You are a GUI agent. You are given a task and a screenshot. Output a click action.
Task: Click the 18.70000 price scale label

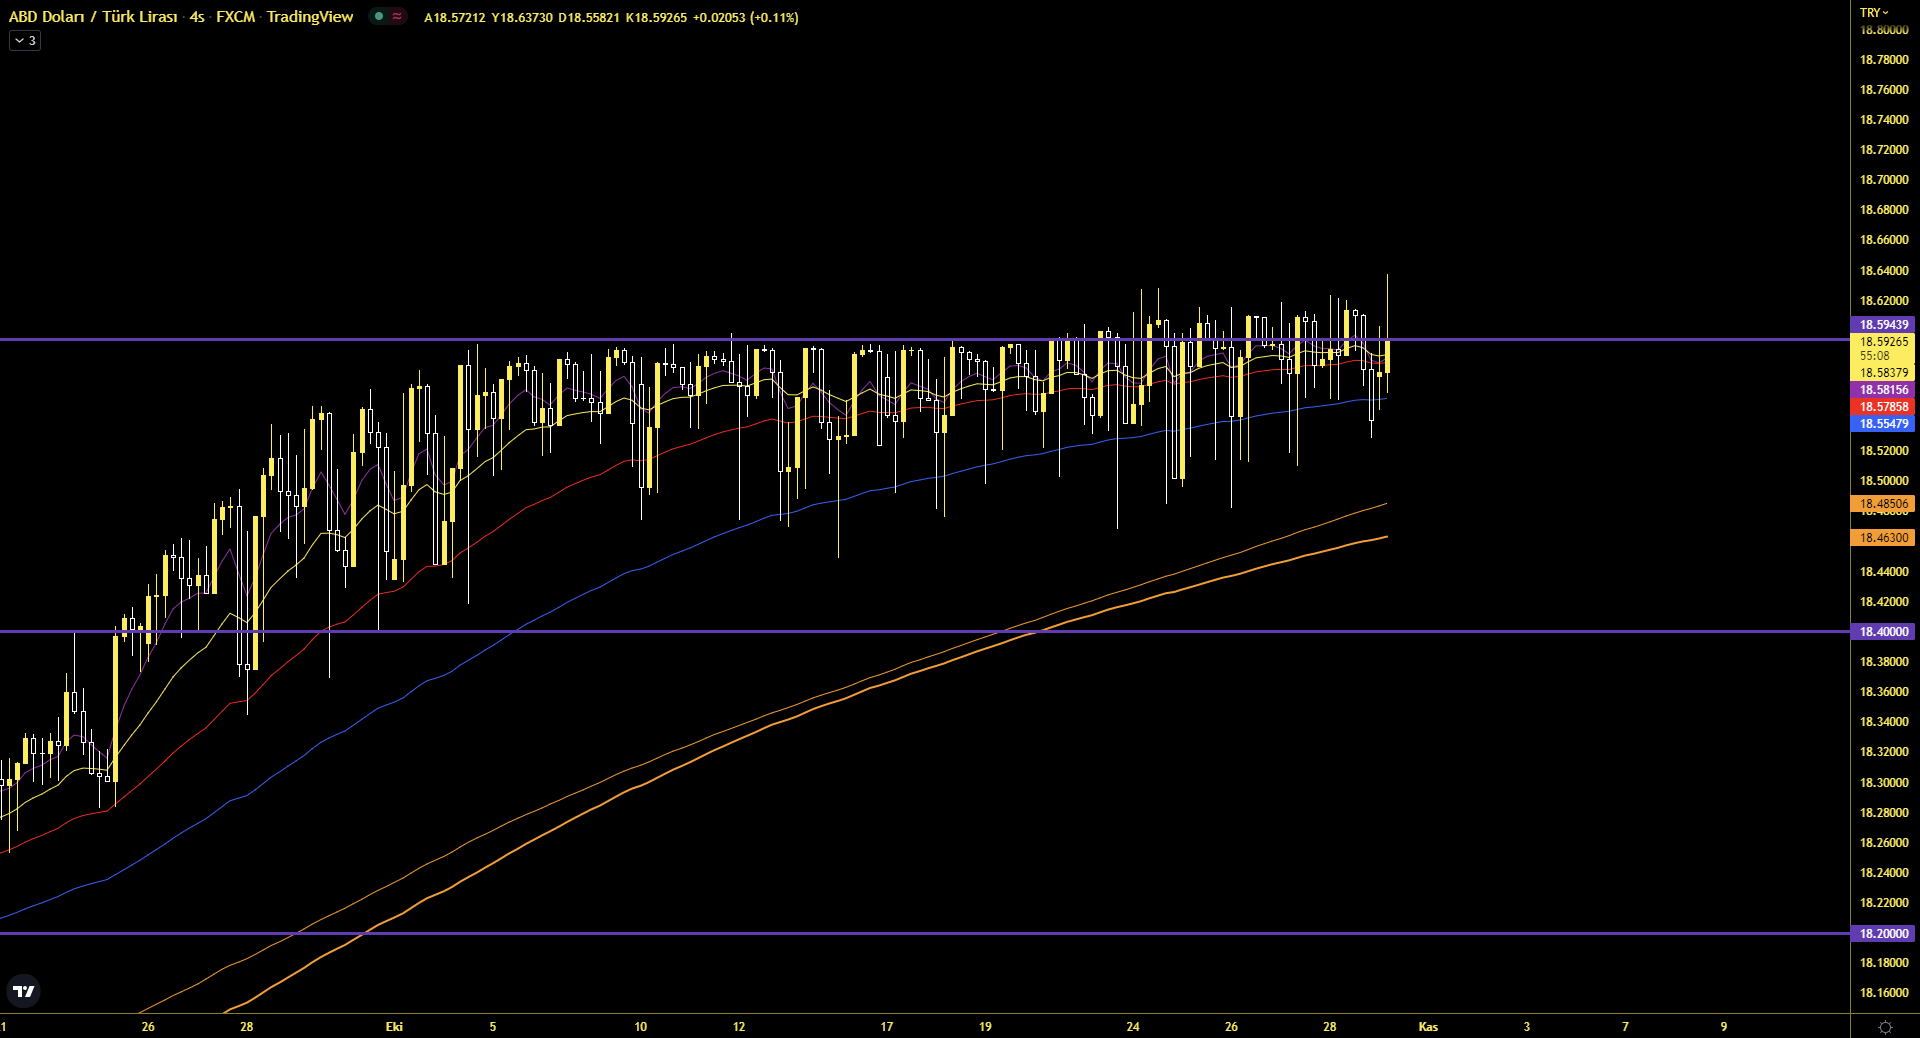point(1884,180)
